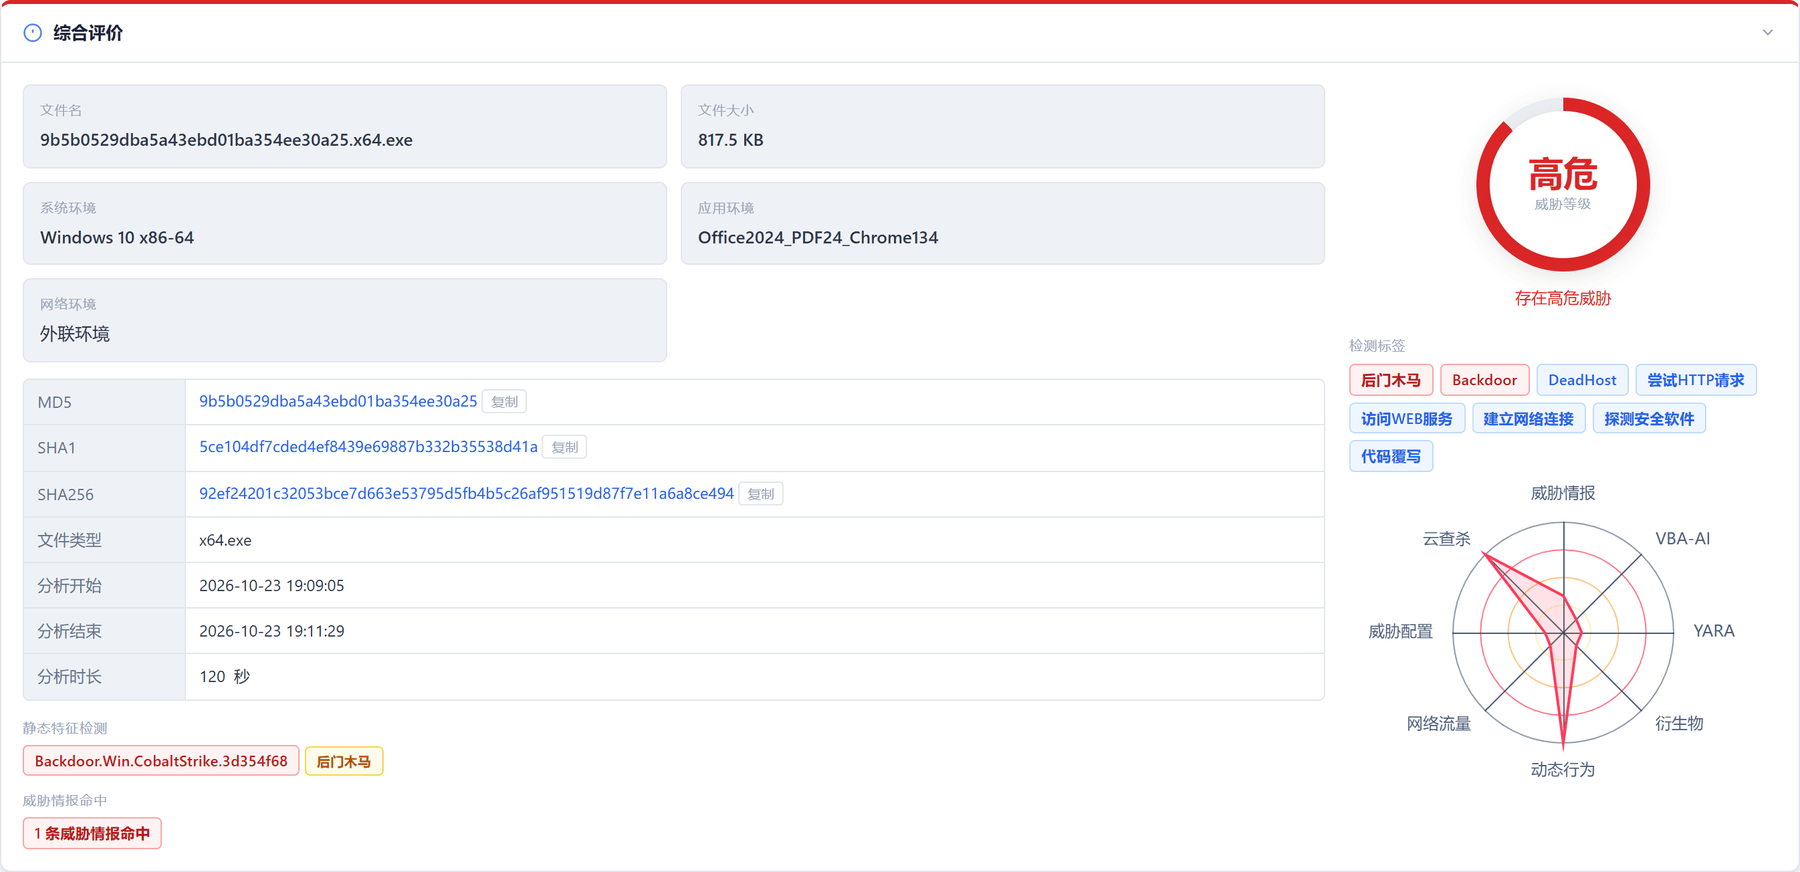This screenshot has height=872, width=1800.
Task: Click the file size value 817.5 KB
Action: coord(731,140)
